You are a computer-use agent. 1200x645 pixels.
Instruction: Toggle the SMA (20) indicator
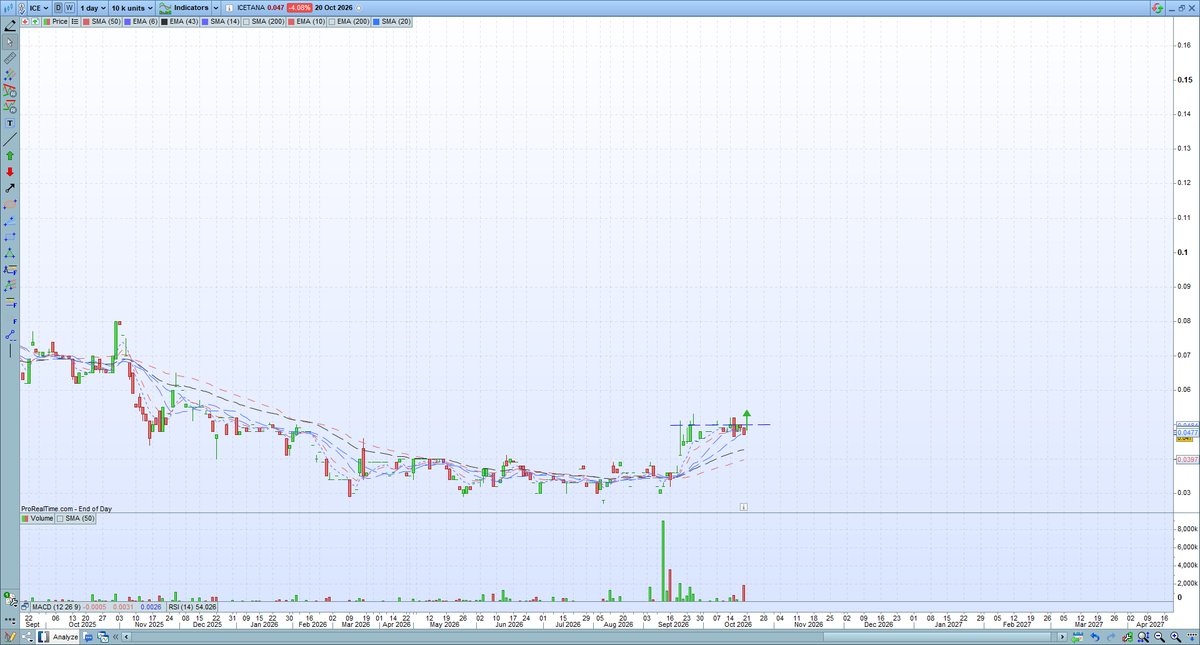391,21
